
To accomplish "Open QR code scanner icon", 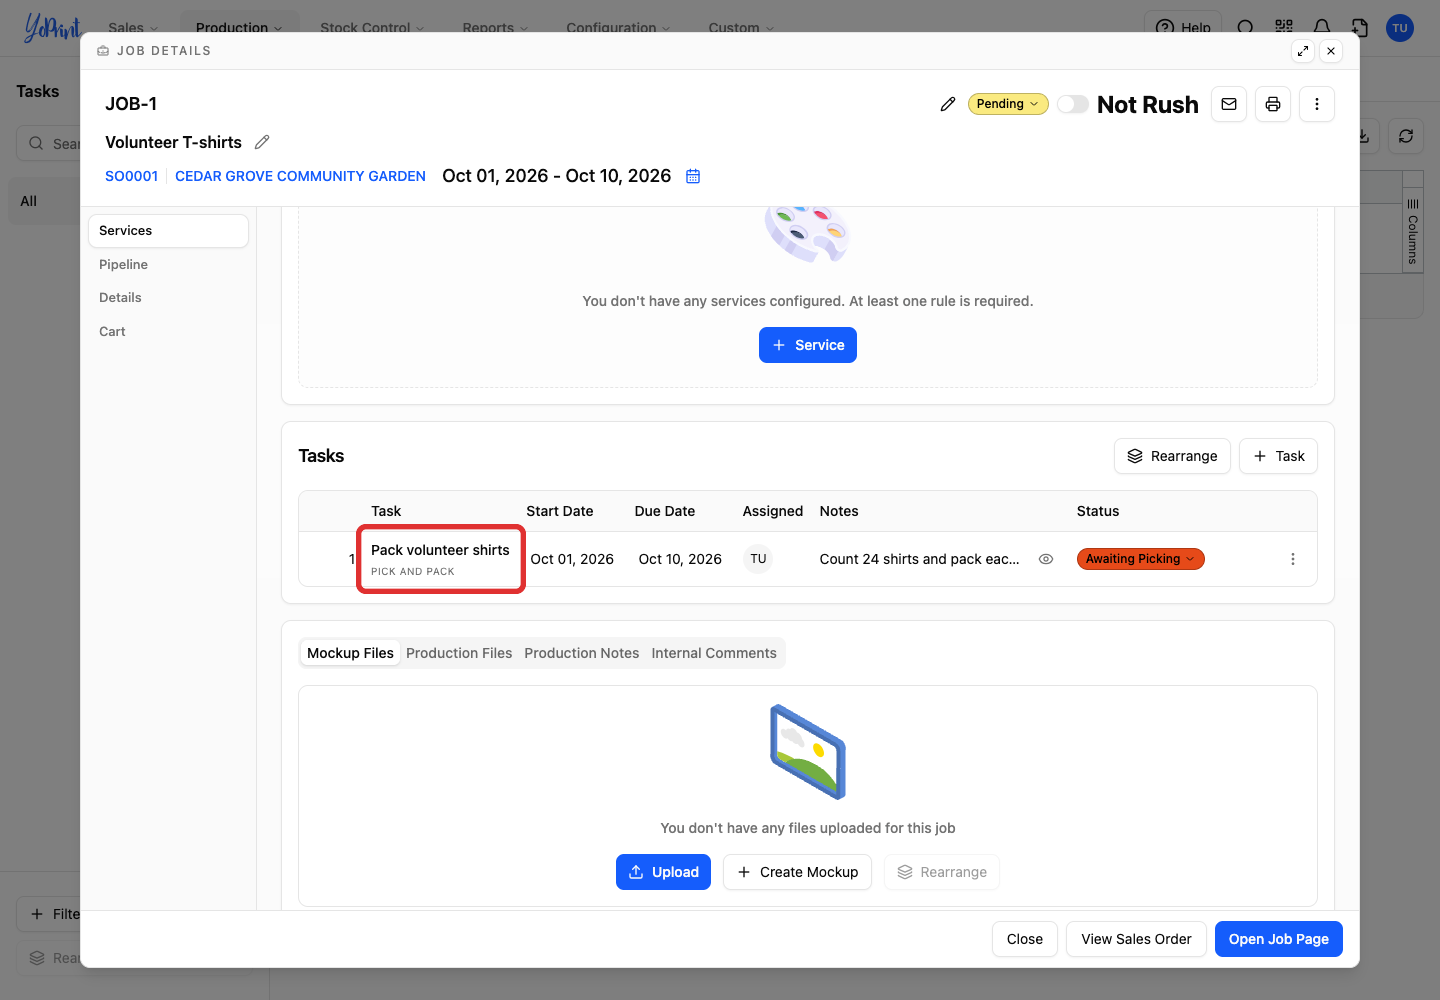I will pos(1284,27).
